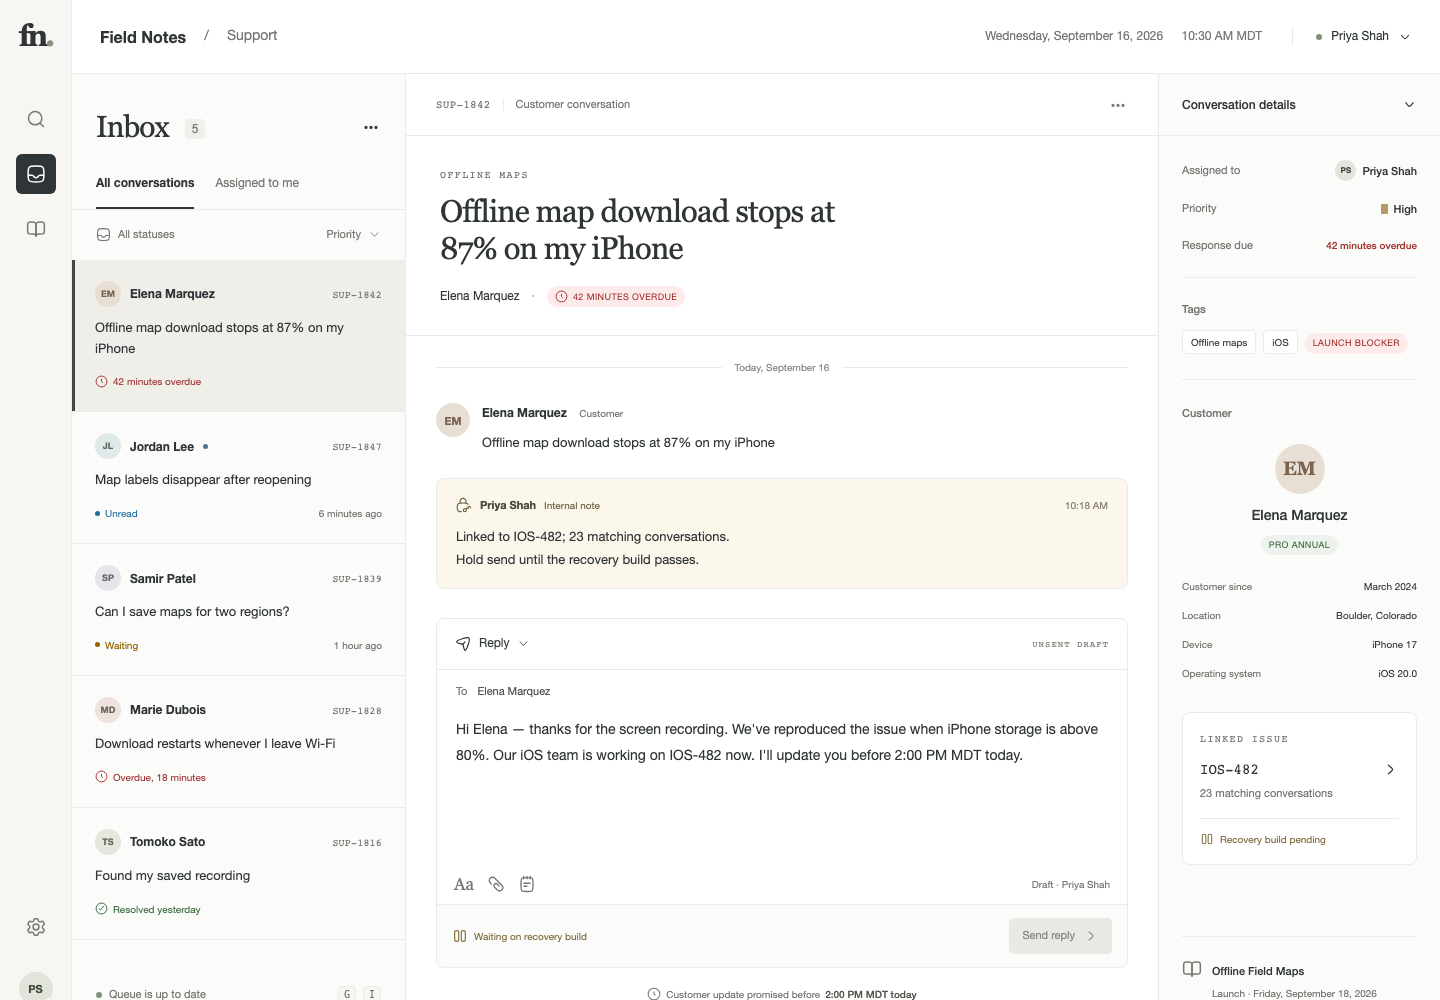1440x1000 pixels.
Task: Click the Elena Marquez name in customer panel
Action: click(1299, 515)
